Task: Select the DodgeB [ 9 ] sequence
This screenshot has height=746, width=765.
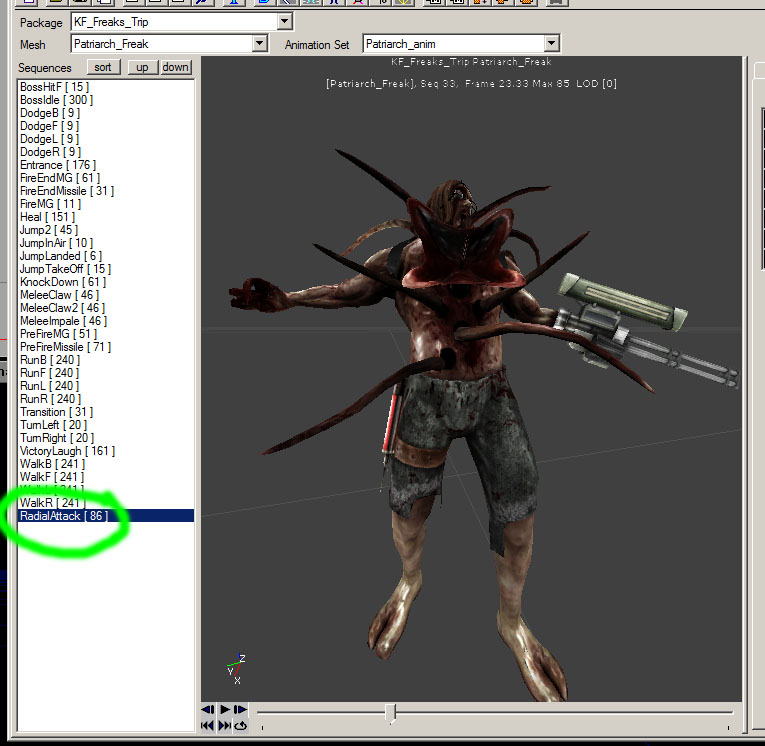Action: click(x=105, y=113)
